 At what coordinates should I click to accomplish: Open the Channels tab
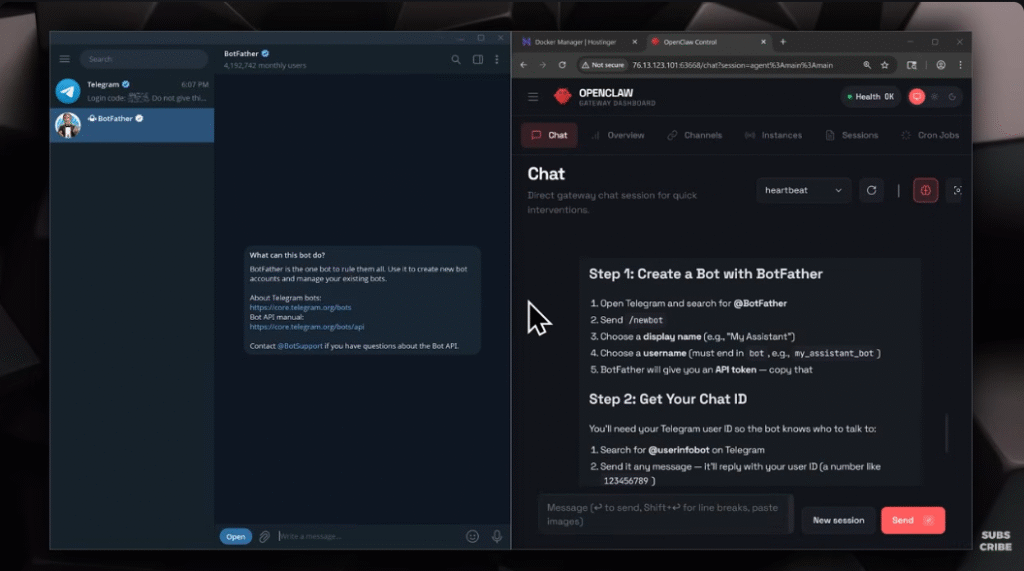click(x=695, y=135)
